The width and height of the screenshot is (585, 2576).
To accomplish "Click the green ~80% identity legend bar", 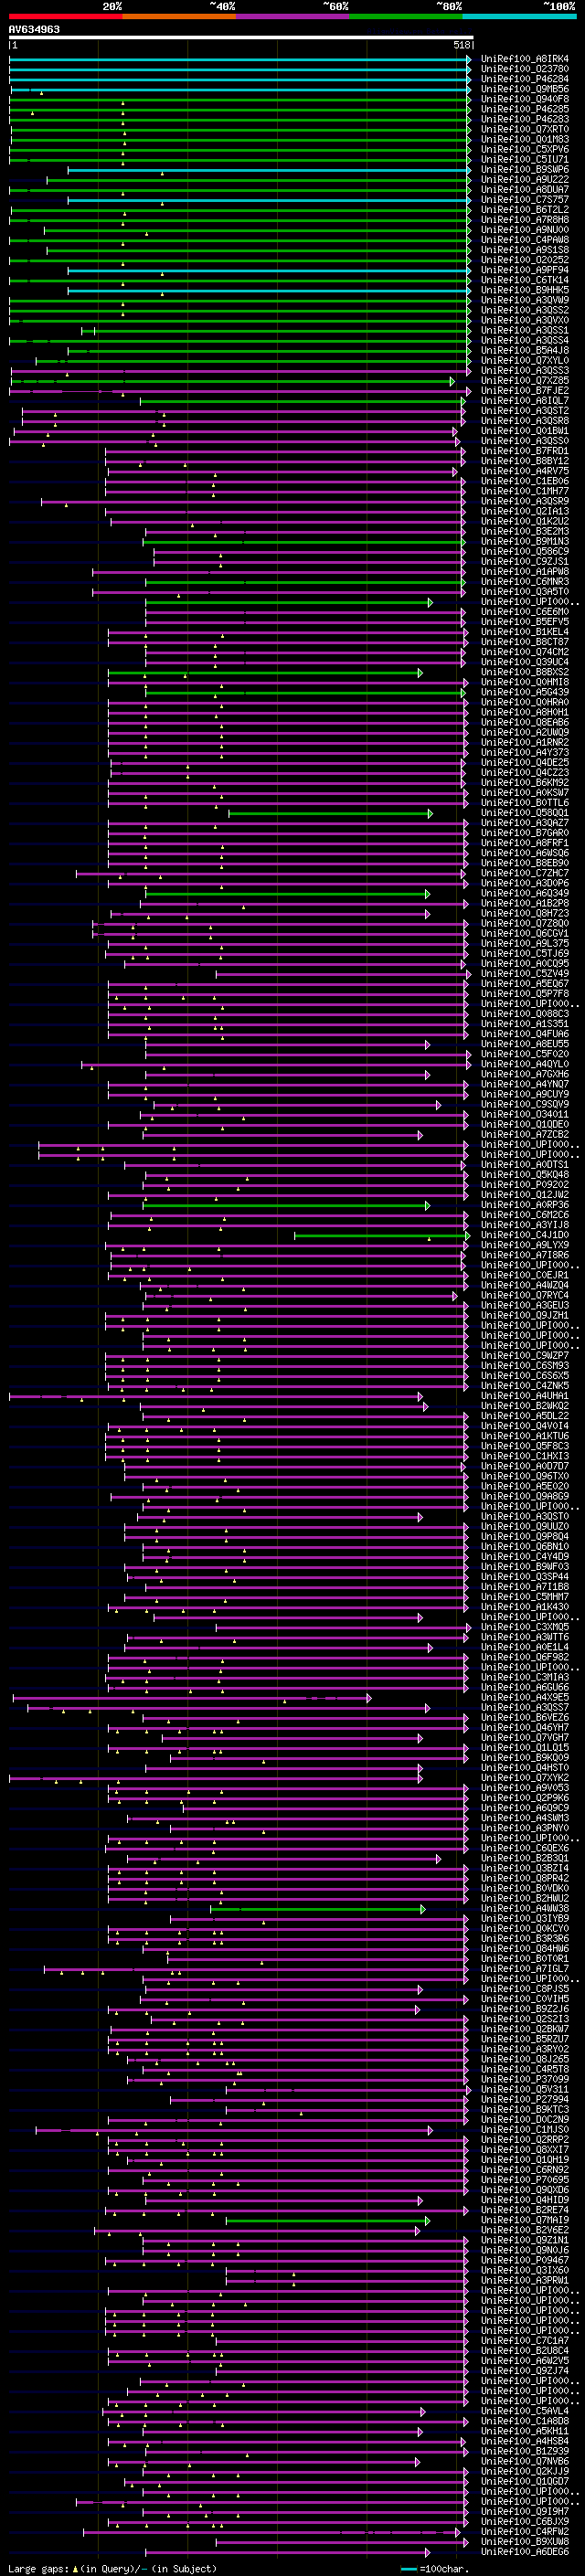I will pos(406,16).
